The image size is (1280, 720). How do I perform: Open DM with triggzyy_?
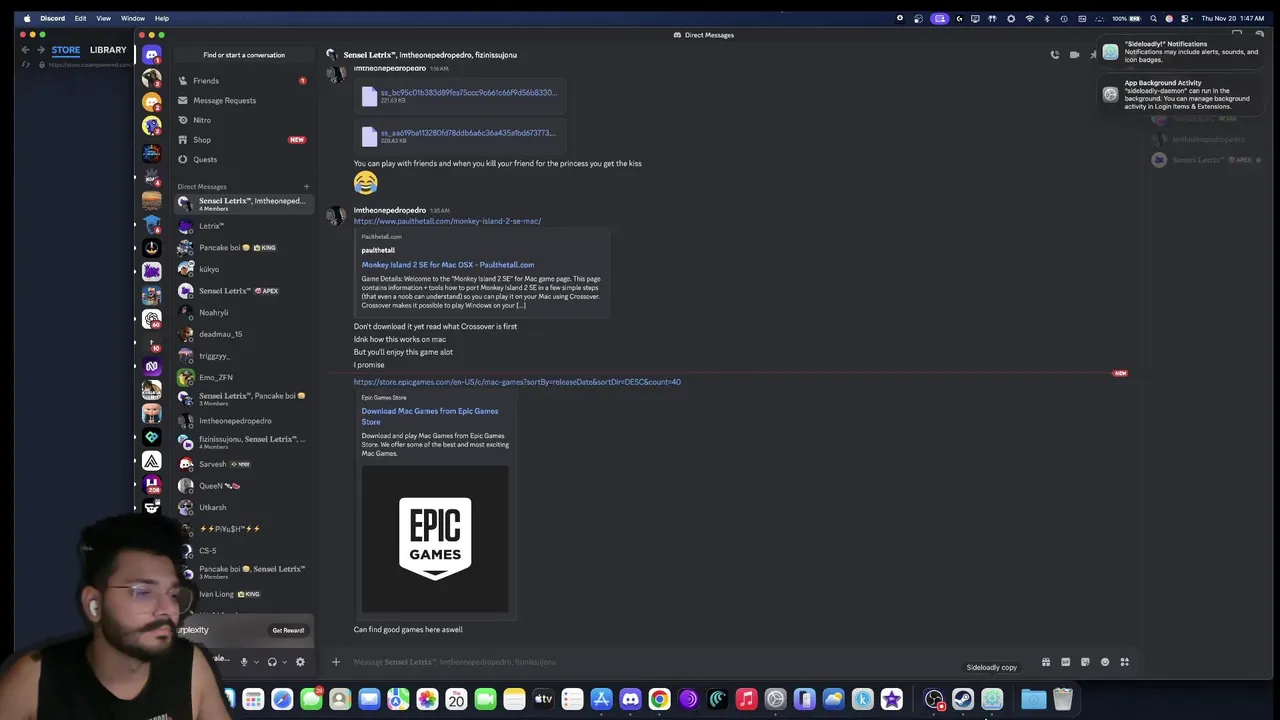coord(243,356)
